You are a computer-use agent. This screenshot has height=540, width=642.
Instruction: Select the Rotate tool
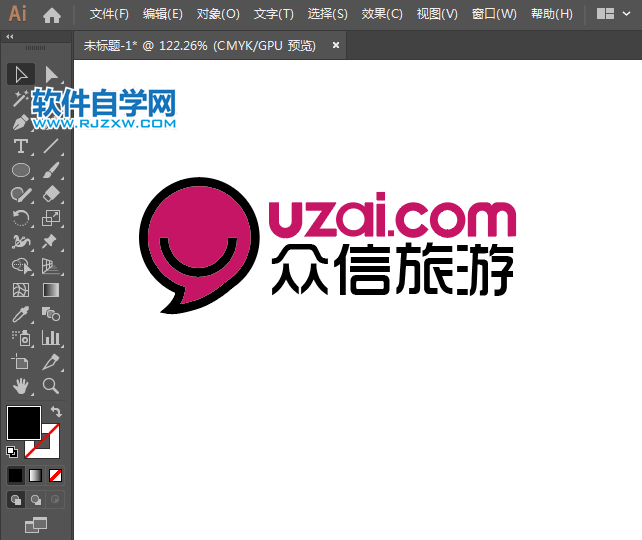coord(20,218)
